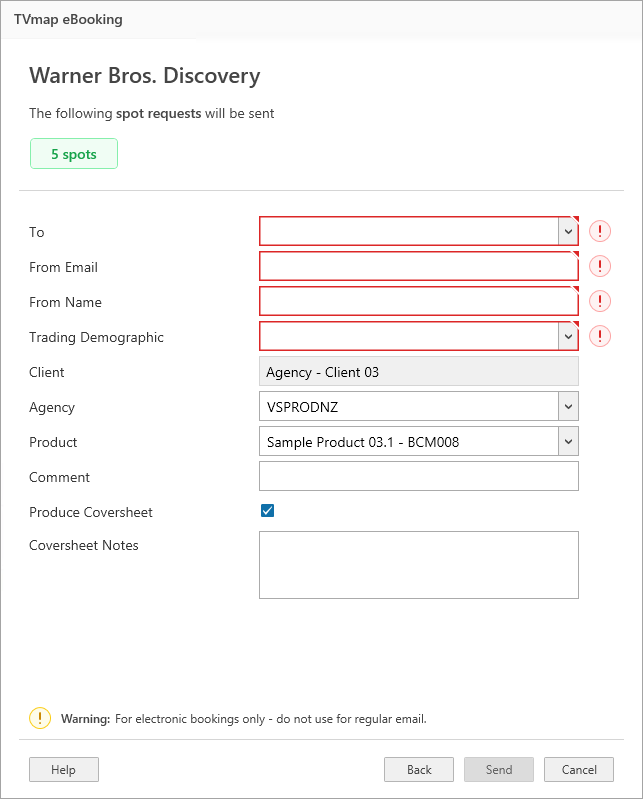Click the Warner Bros. Discovery heading
Viewport: 643px width, 799px height.
click(145, 76)
